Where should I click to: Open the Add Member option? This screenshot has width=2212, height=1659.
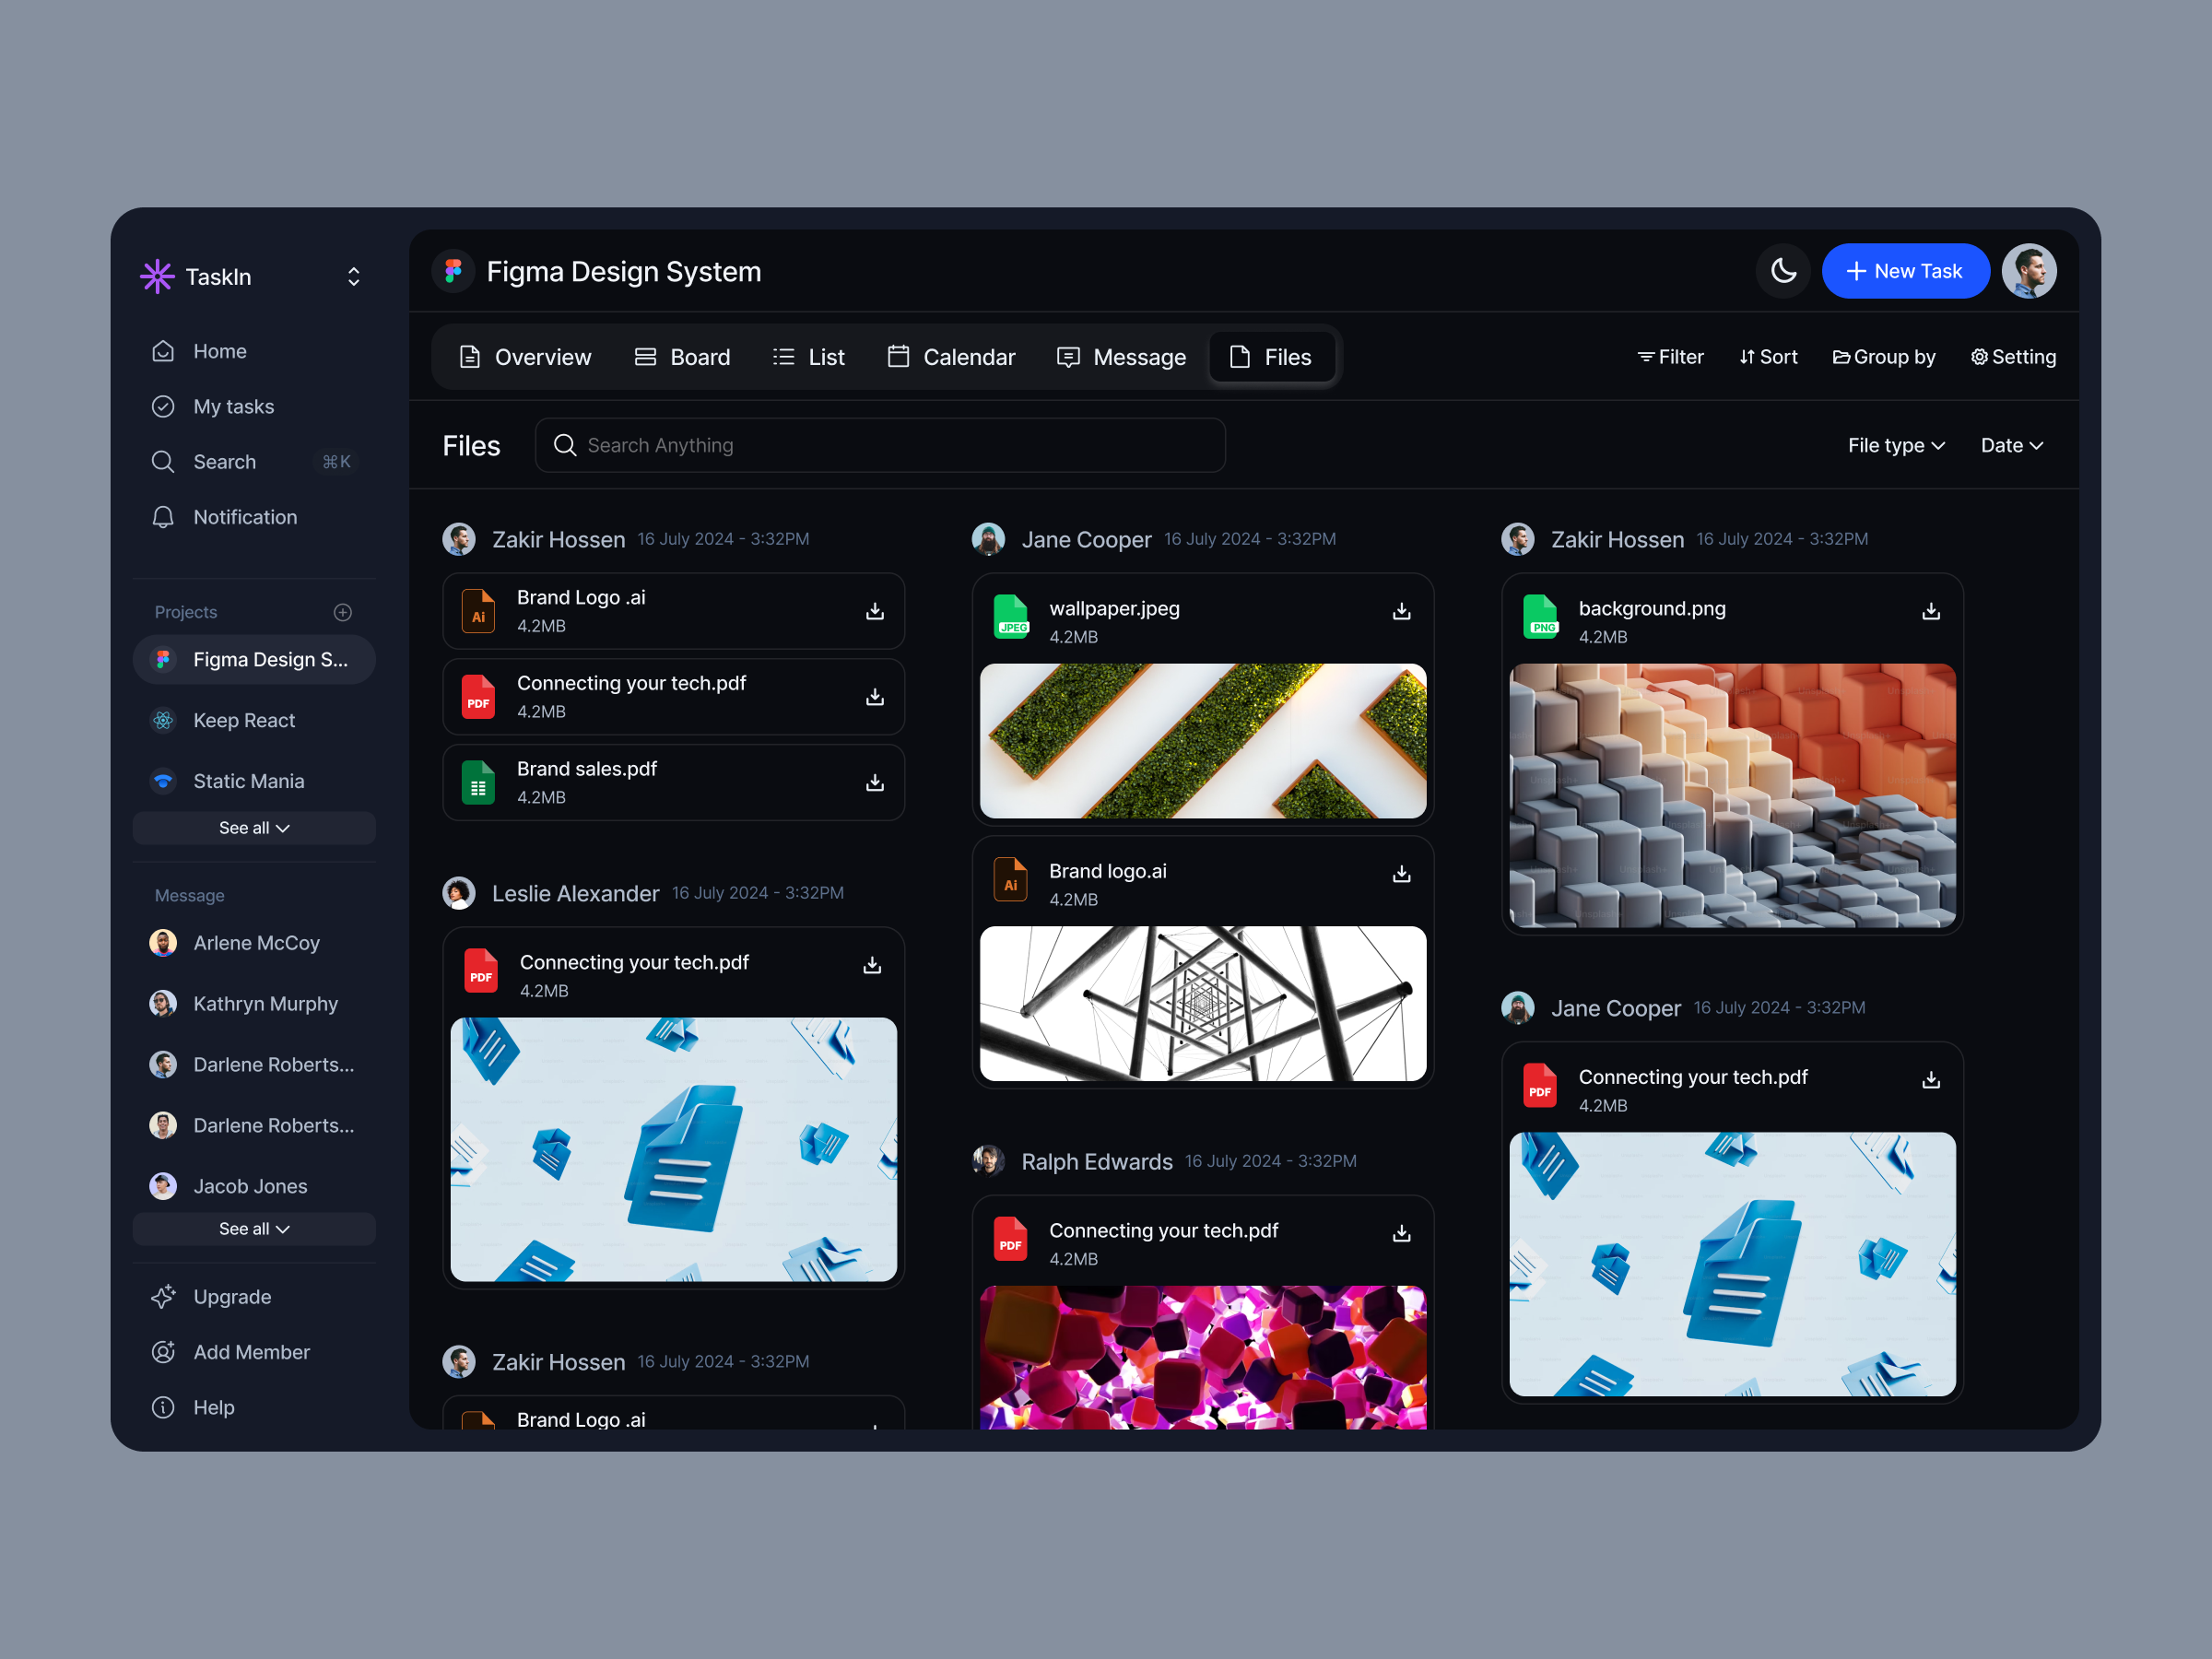251,1351
